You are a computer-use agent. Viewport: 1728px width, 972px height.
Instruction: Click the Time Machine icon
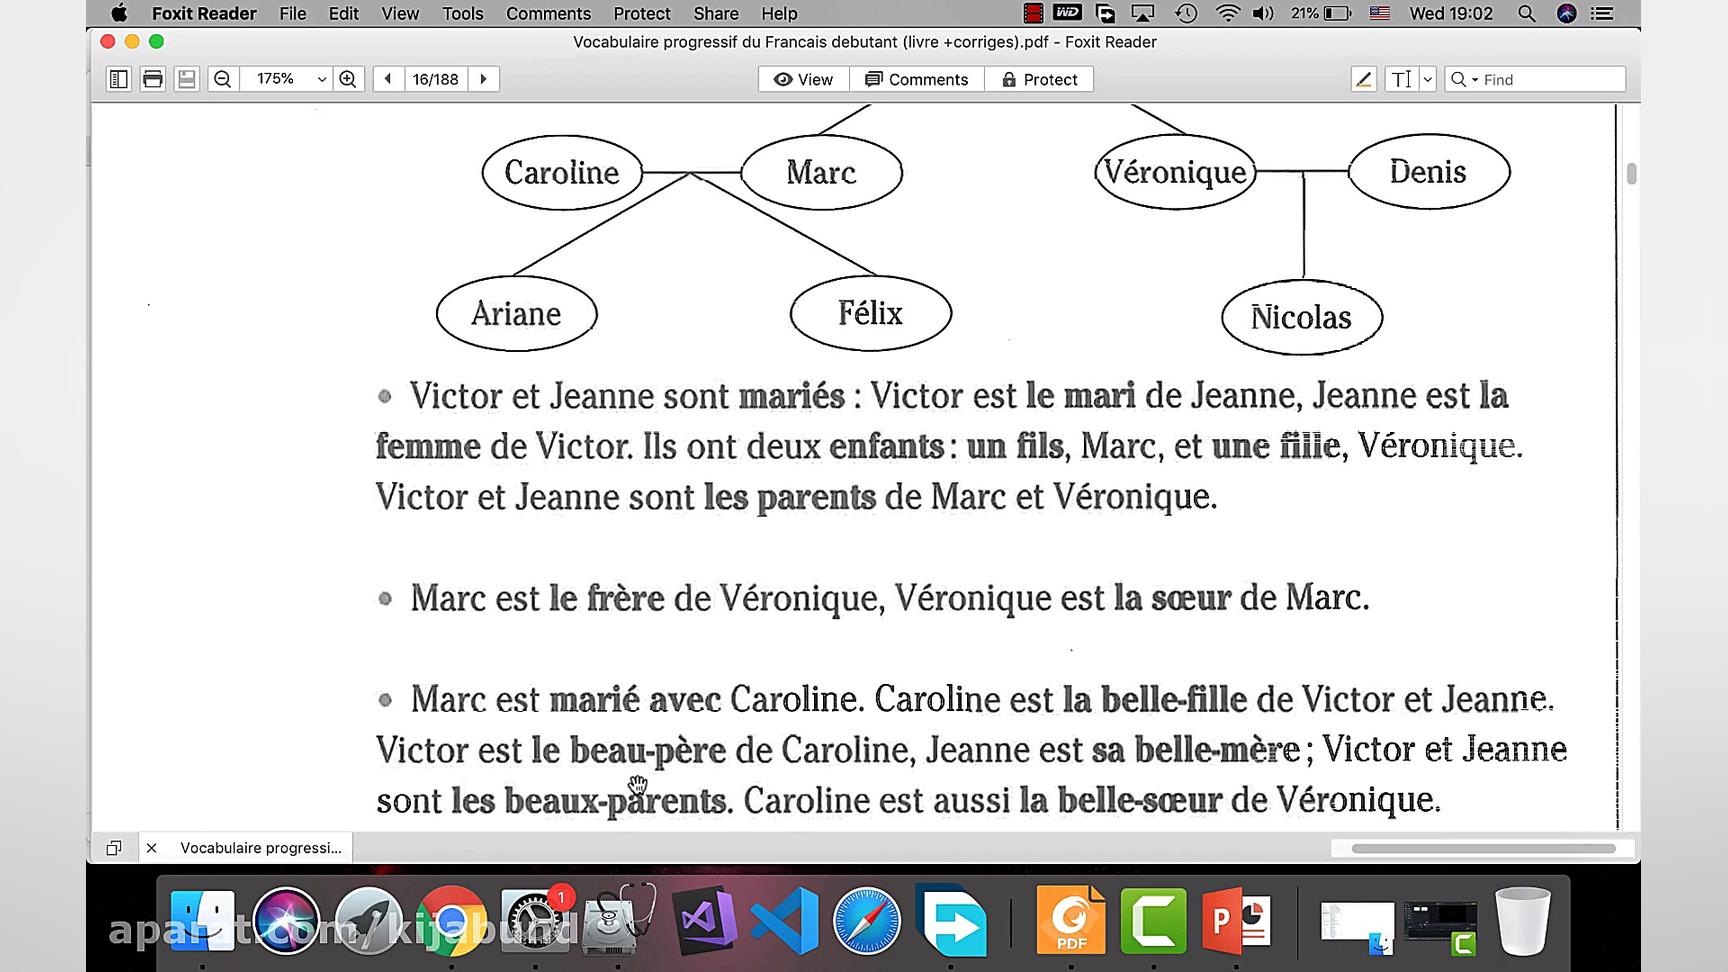[x=1186, y=13]
